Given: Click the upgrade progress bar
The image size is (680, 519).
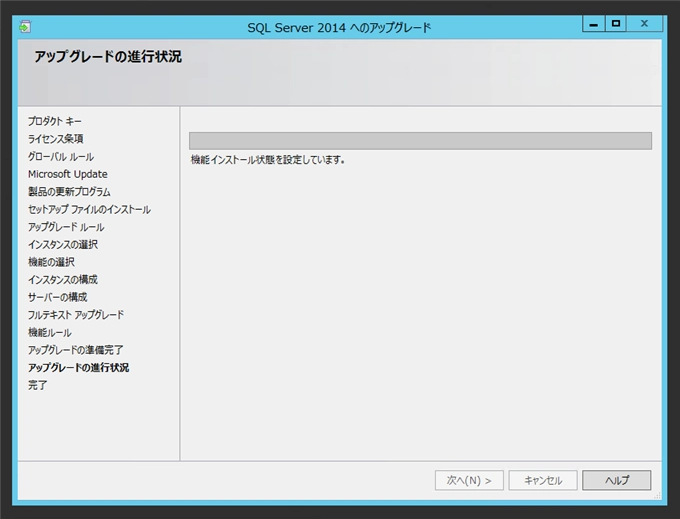Looking at the screenshot, I should point(420,141).
